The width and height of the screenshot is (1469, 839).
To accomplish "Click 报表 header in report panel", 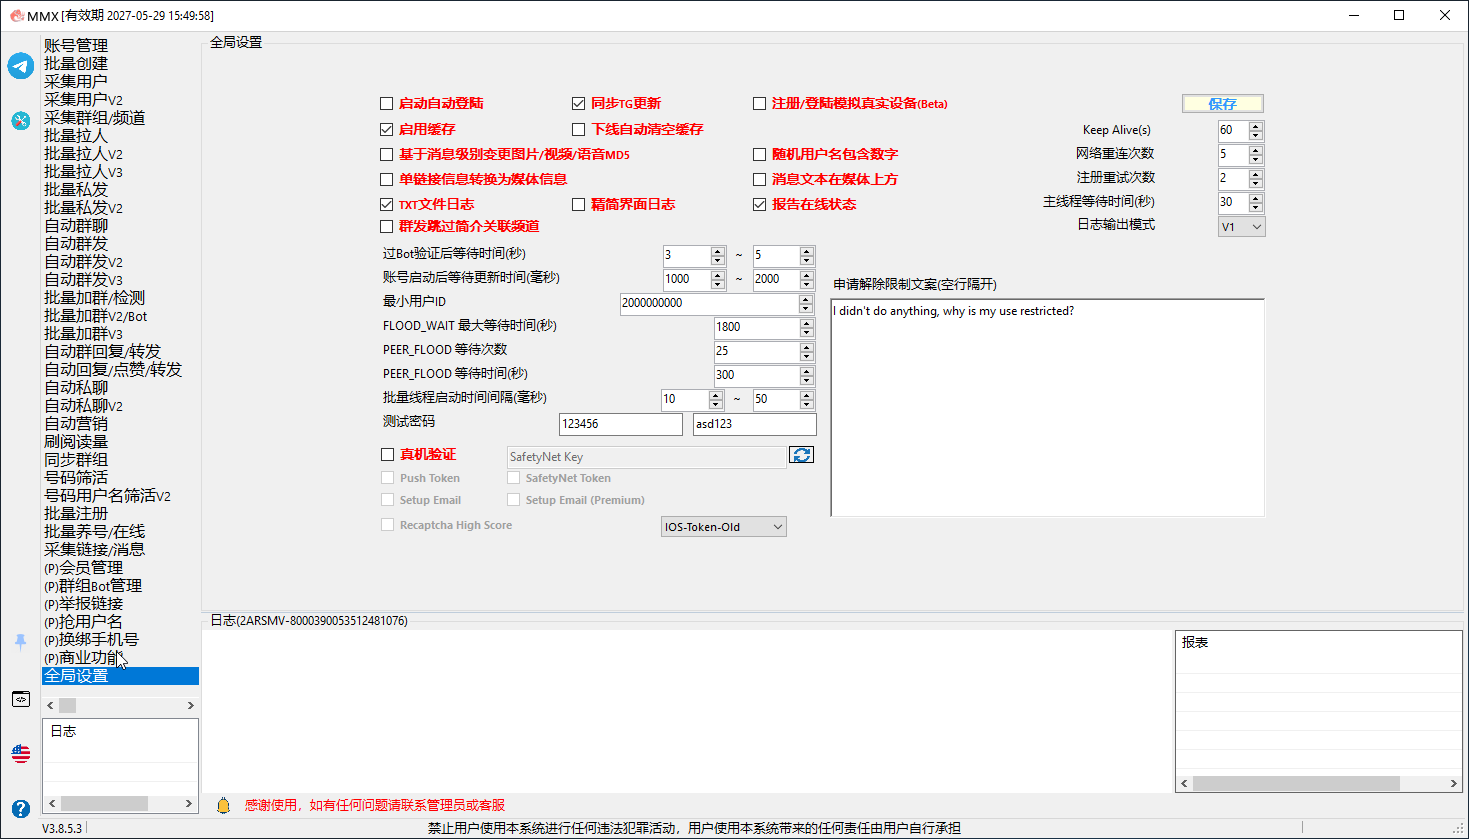I will [1195, 643].
